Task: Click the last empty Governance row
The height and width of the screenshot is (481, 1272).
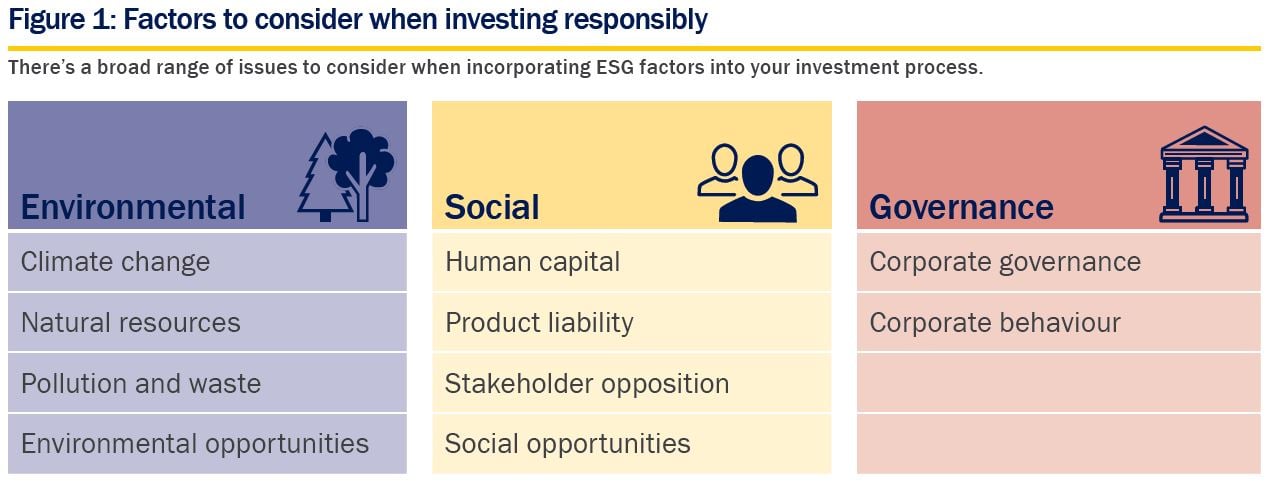Action: point(1059,444)
